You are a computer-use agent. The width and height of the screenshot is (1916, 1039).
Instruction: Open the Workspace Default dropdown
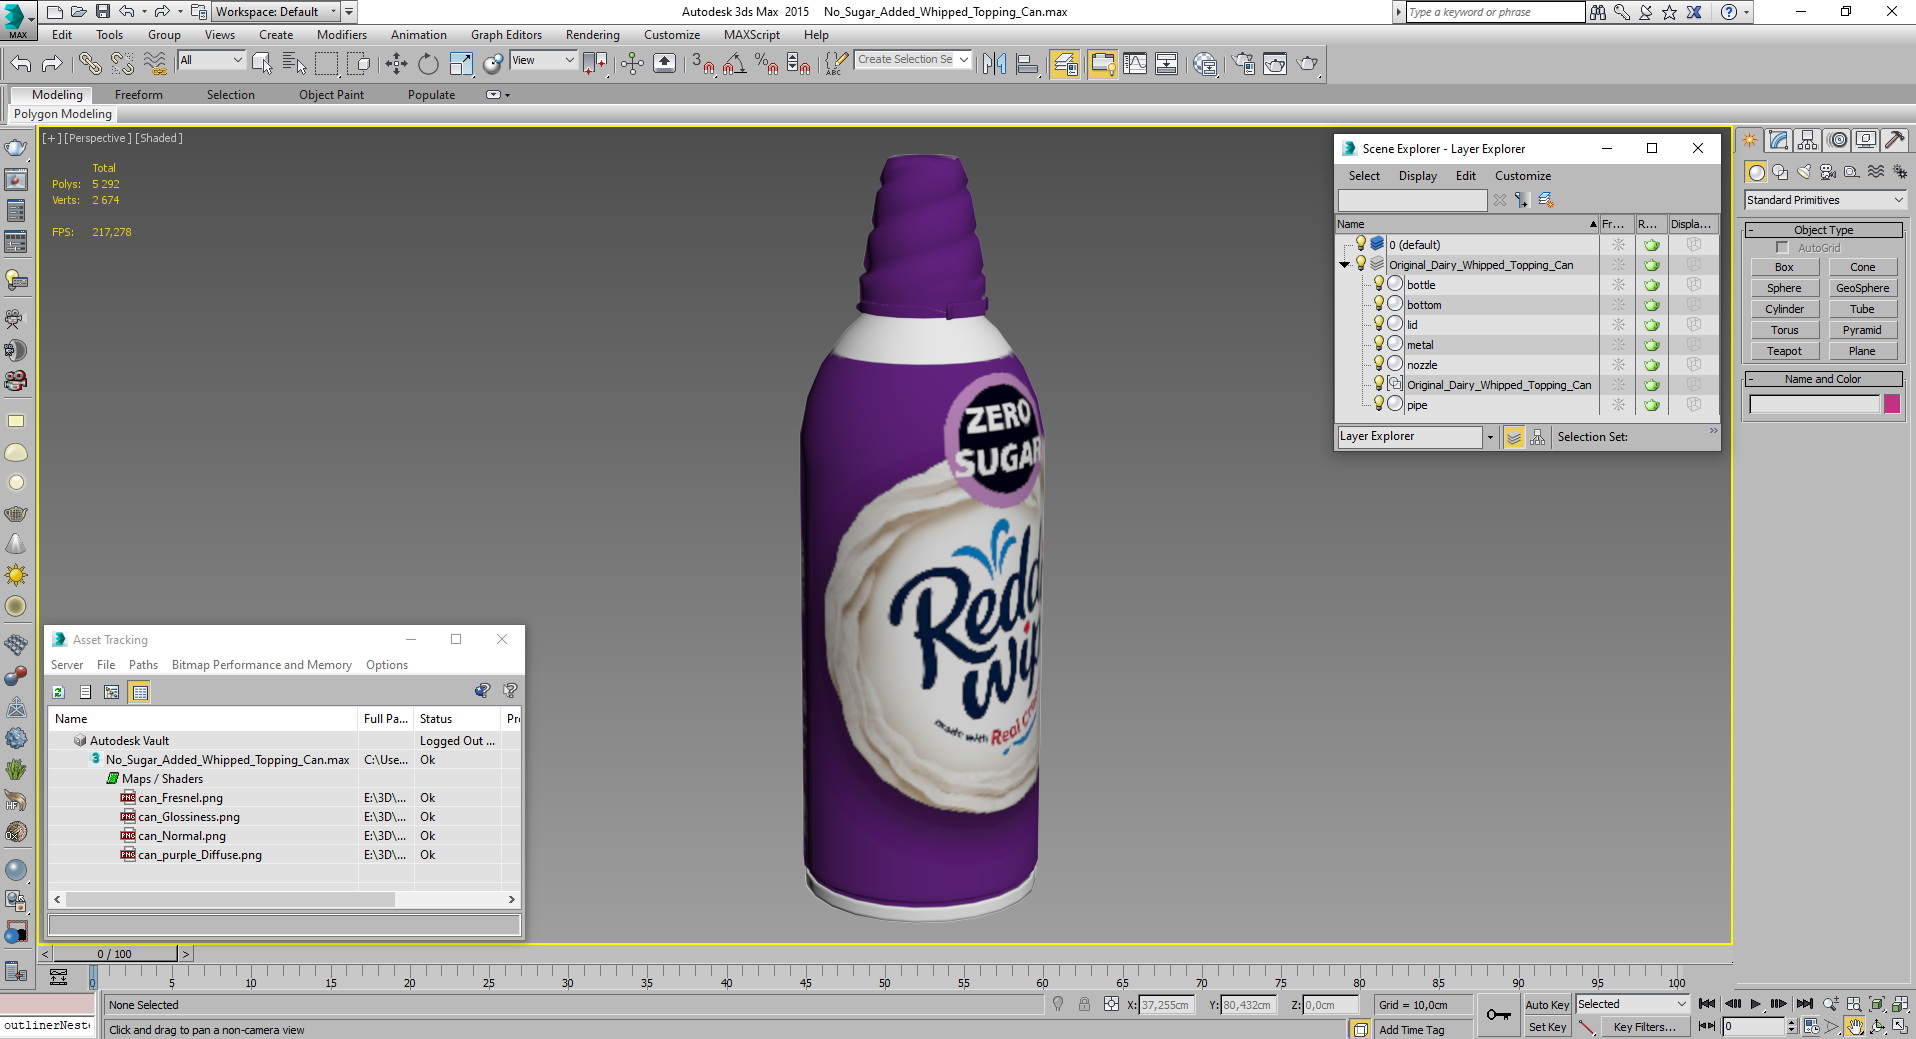tap(275, 12)
